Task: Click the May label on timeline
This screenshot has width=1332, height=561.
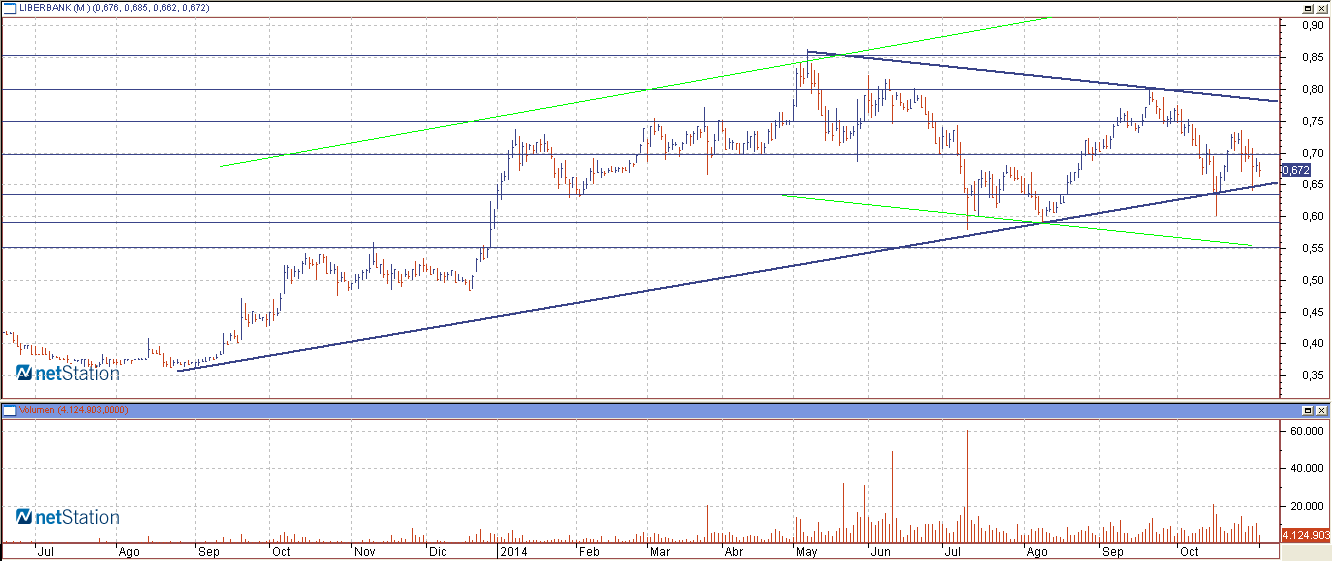Action: click(807, 551)
